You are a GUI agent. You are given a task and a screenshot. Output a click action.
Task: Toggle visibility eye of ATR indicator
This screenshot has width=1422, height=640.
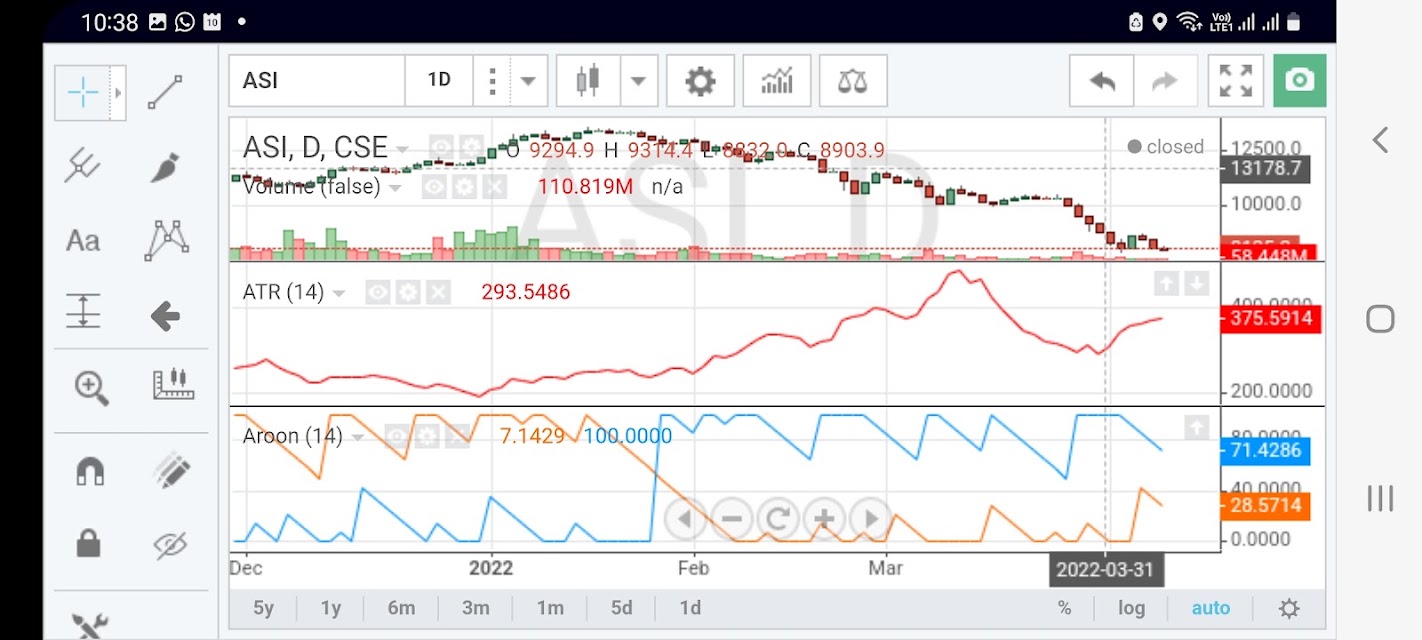point(378,292)
